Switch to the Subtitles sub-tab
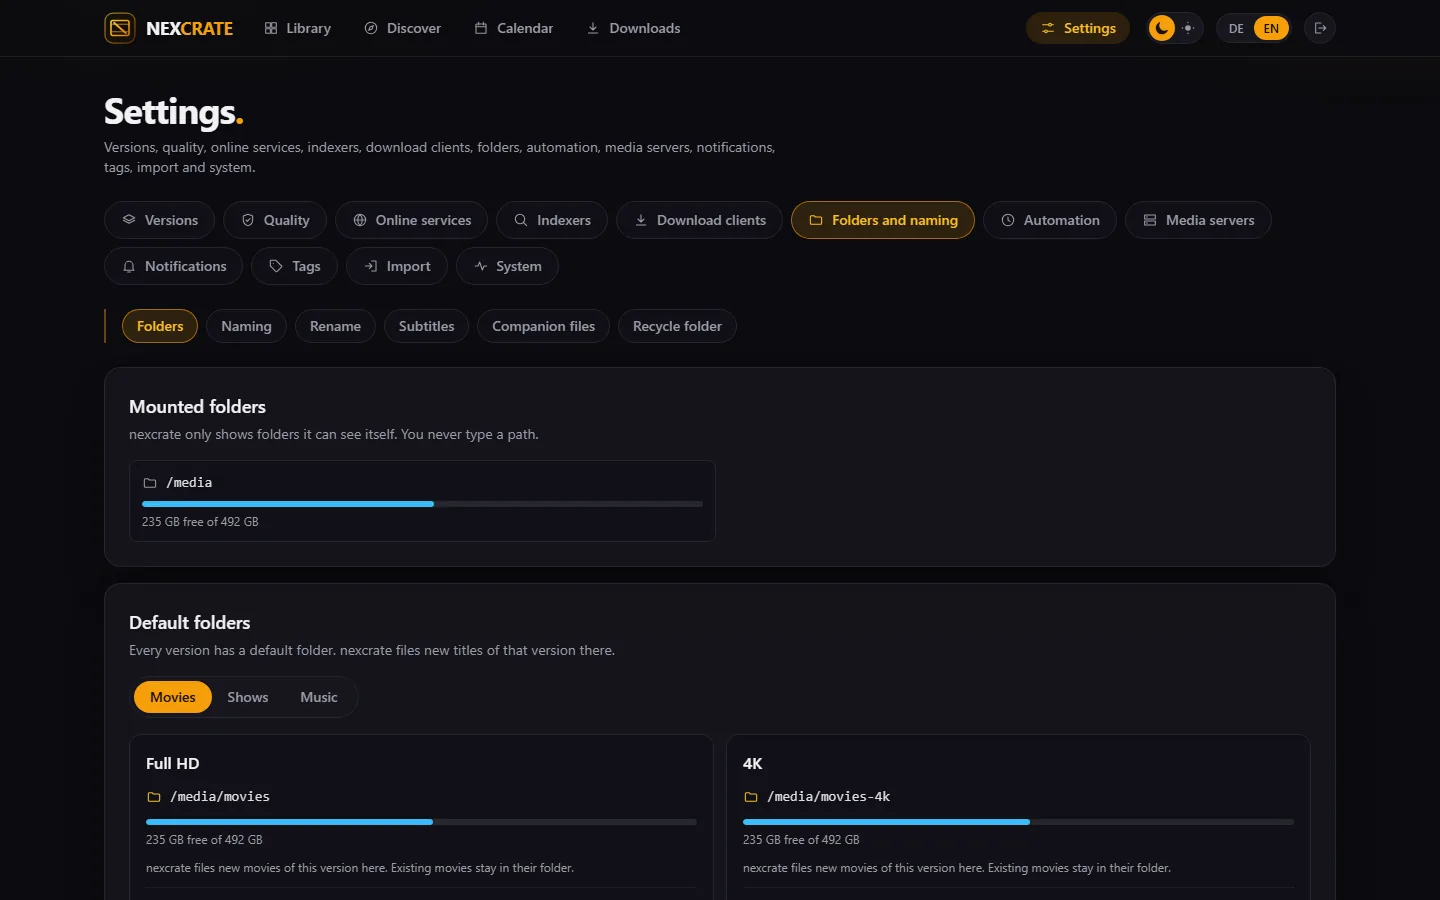The height and width of the screenshot is (900, 1440). point(426,326)
